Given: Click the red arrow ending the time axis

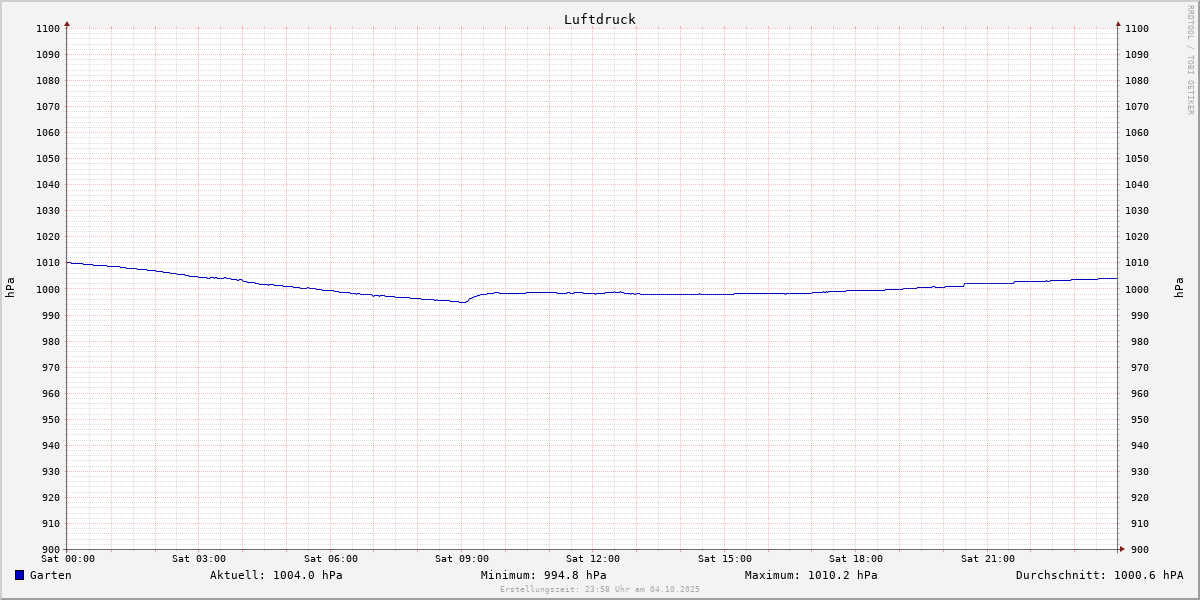Looking at the screenshot, I should coord(1122,549).
